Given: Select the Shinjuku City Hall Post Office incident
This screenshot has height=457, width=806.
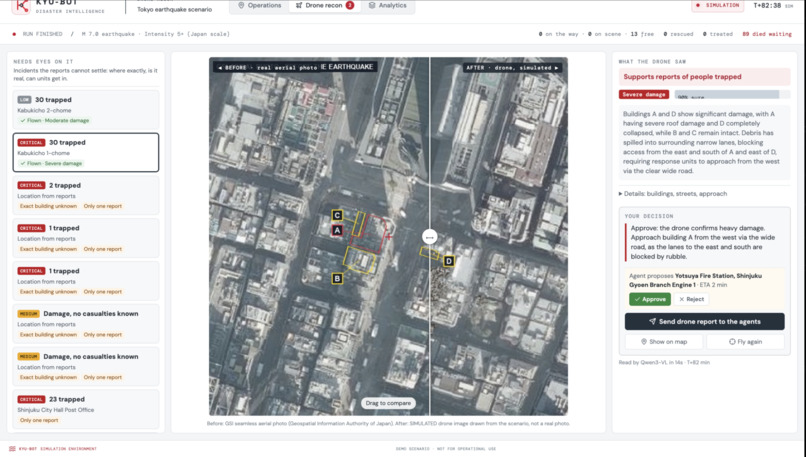Looking at the screenshot, I should [86, 409].
